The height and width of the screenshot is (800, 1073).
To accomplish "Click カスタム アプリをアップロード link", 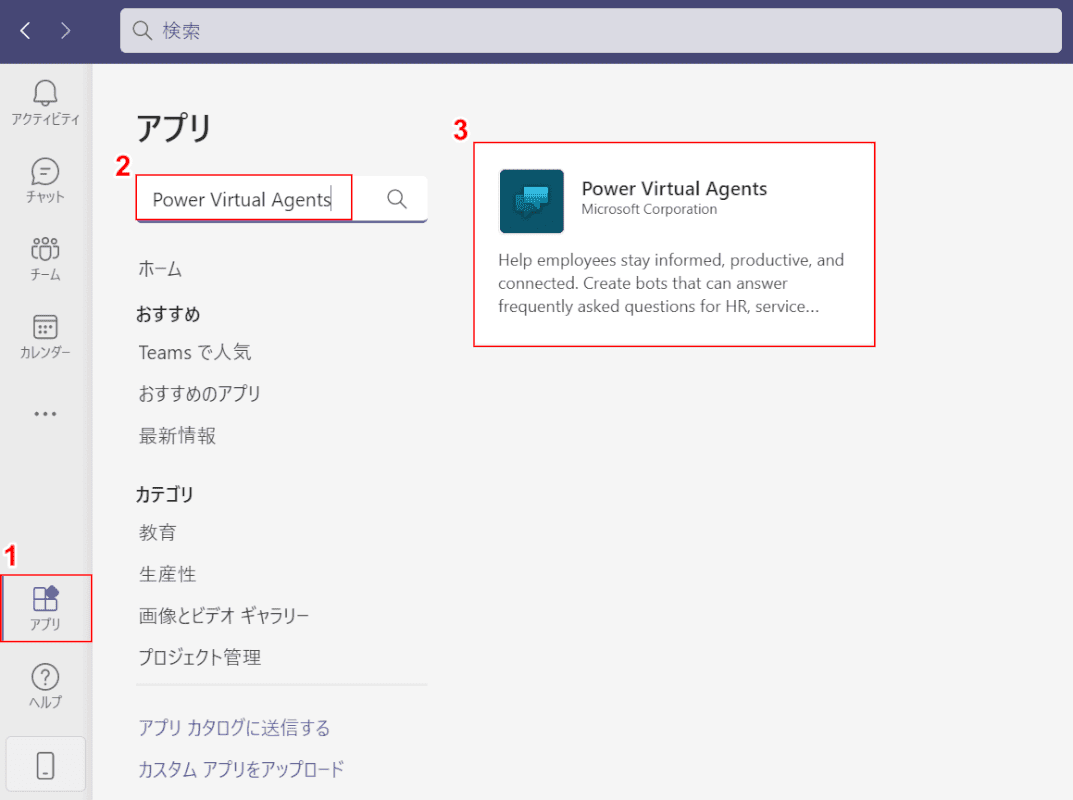I will pos(241,769).
